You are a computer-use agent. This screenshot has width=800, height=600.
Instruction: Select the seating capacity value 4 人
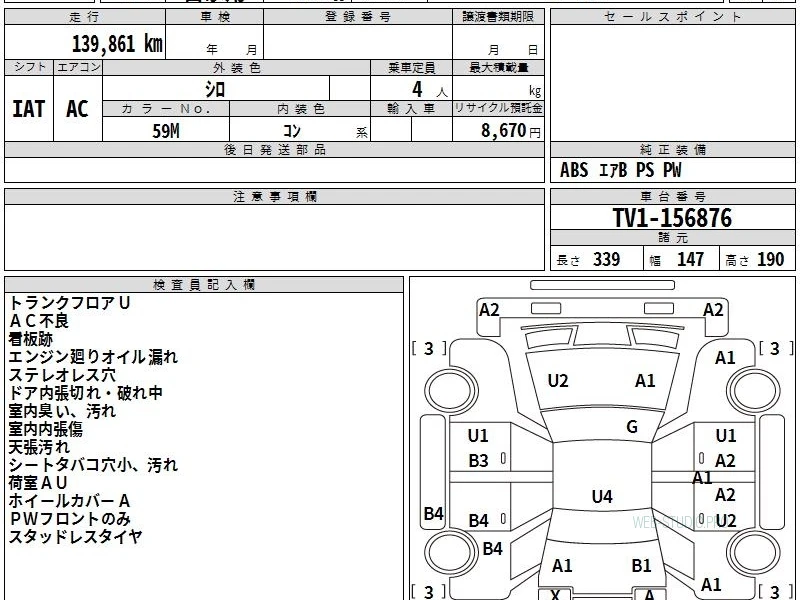tap(429, 89)
